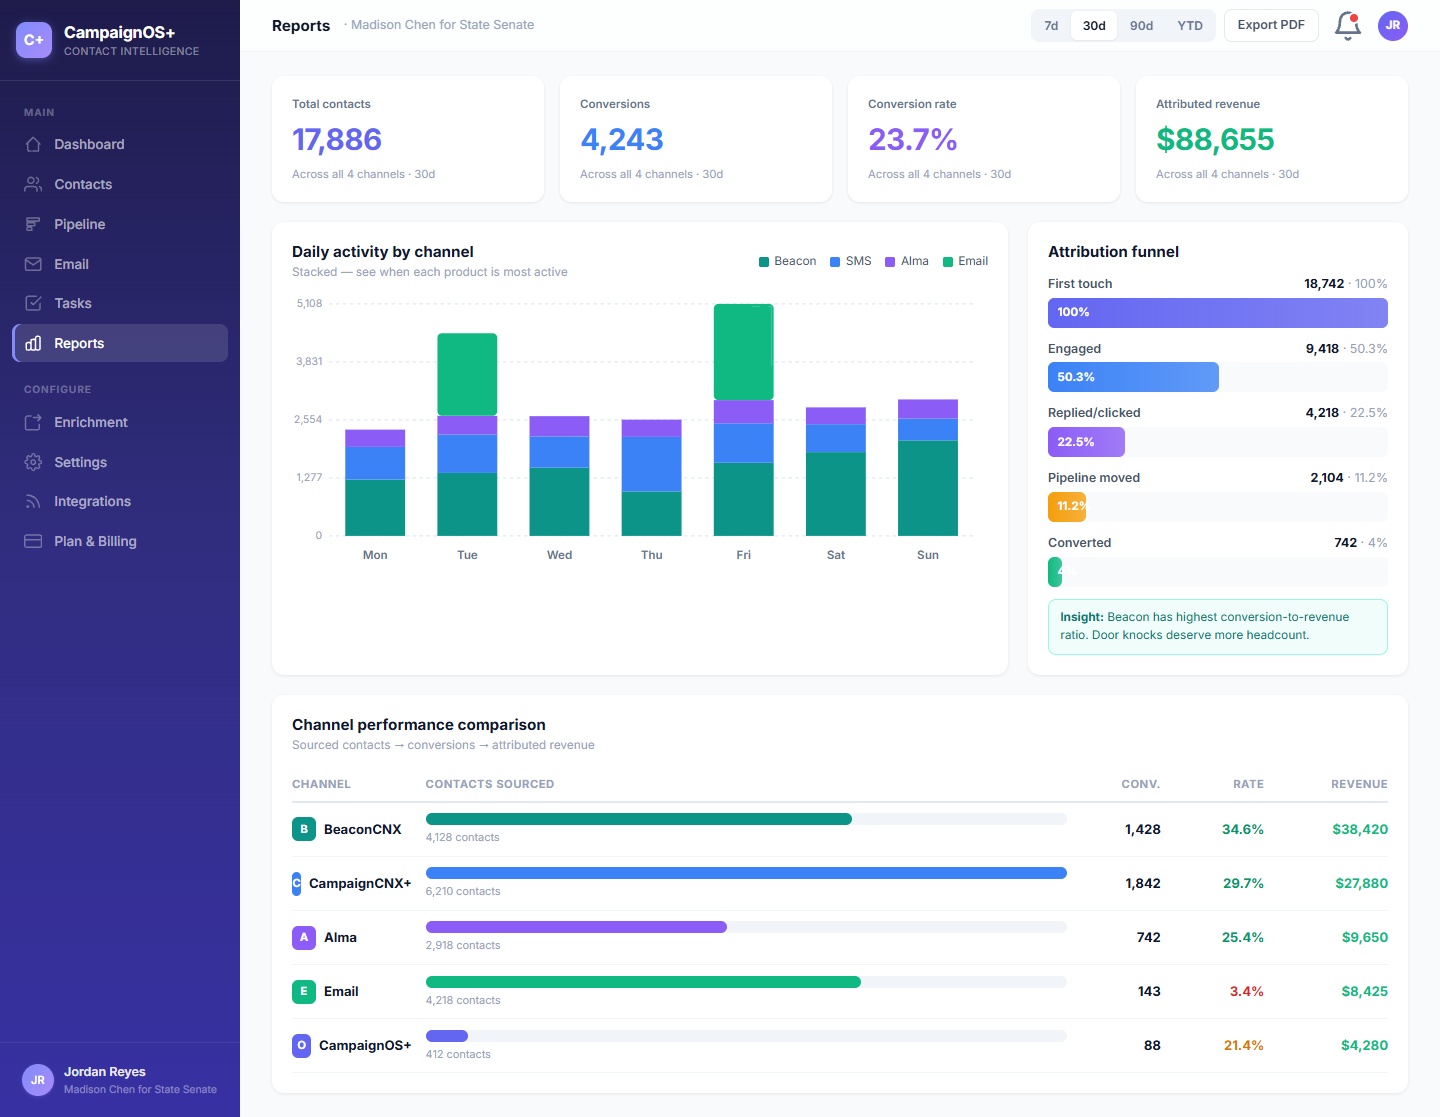Open the Pipeline page
Image resolution: width=1440 pixels, height=1117 pixels.
(x=120, y=224)
